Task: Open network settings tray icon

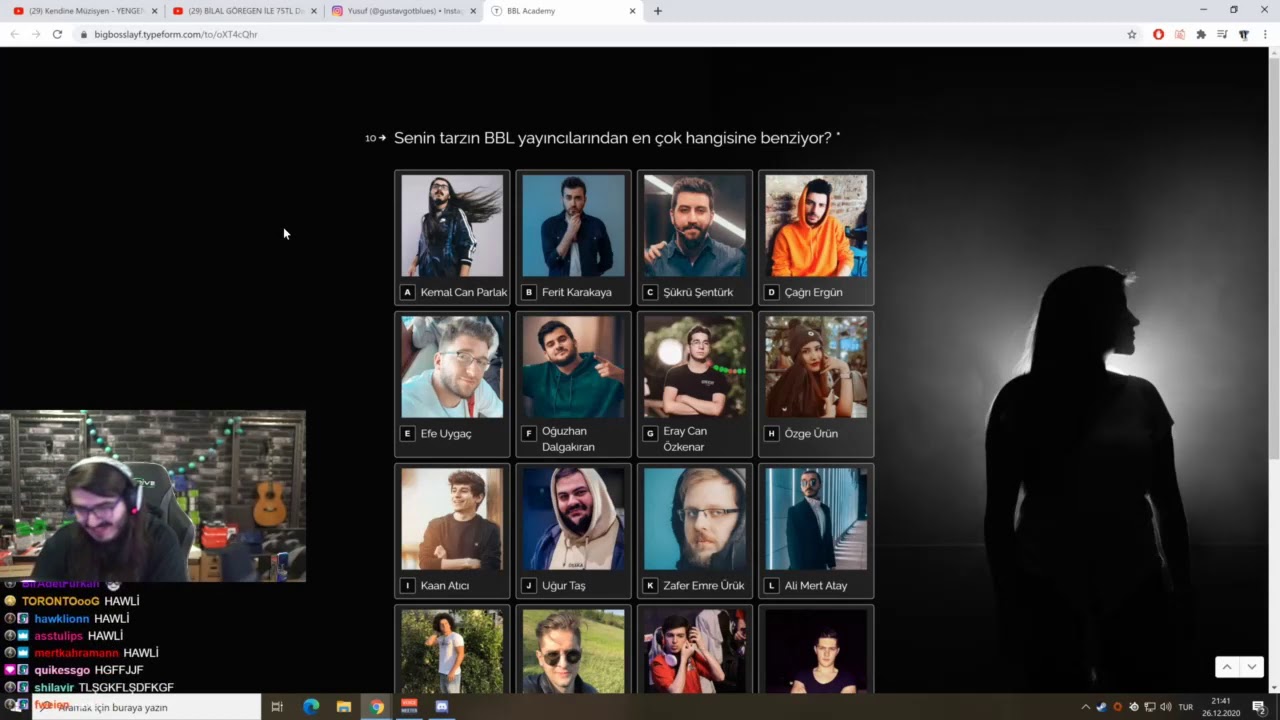Action: pyautogui.click(x=1150, y=707)
